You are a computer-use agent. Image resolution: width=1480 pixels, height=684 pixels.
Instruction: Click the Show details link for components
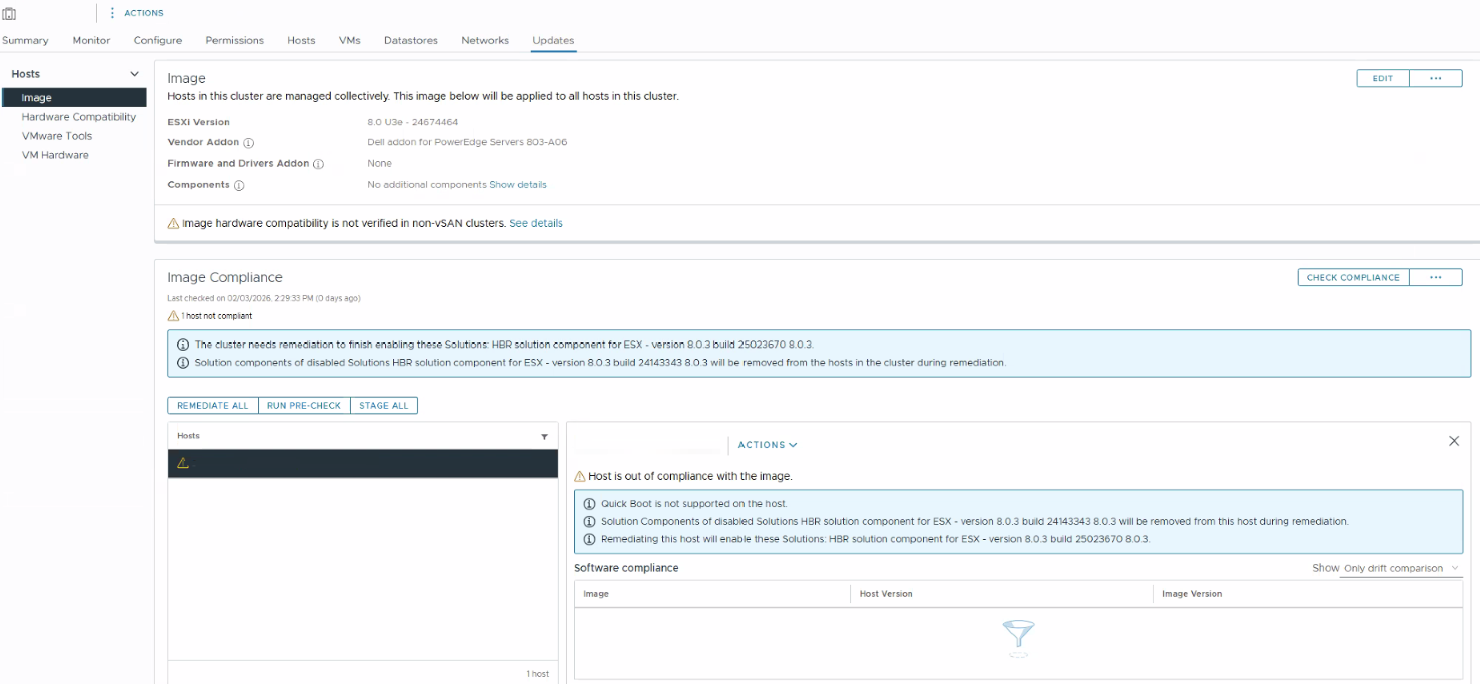[518, 185]
